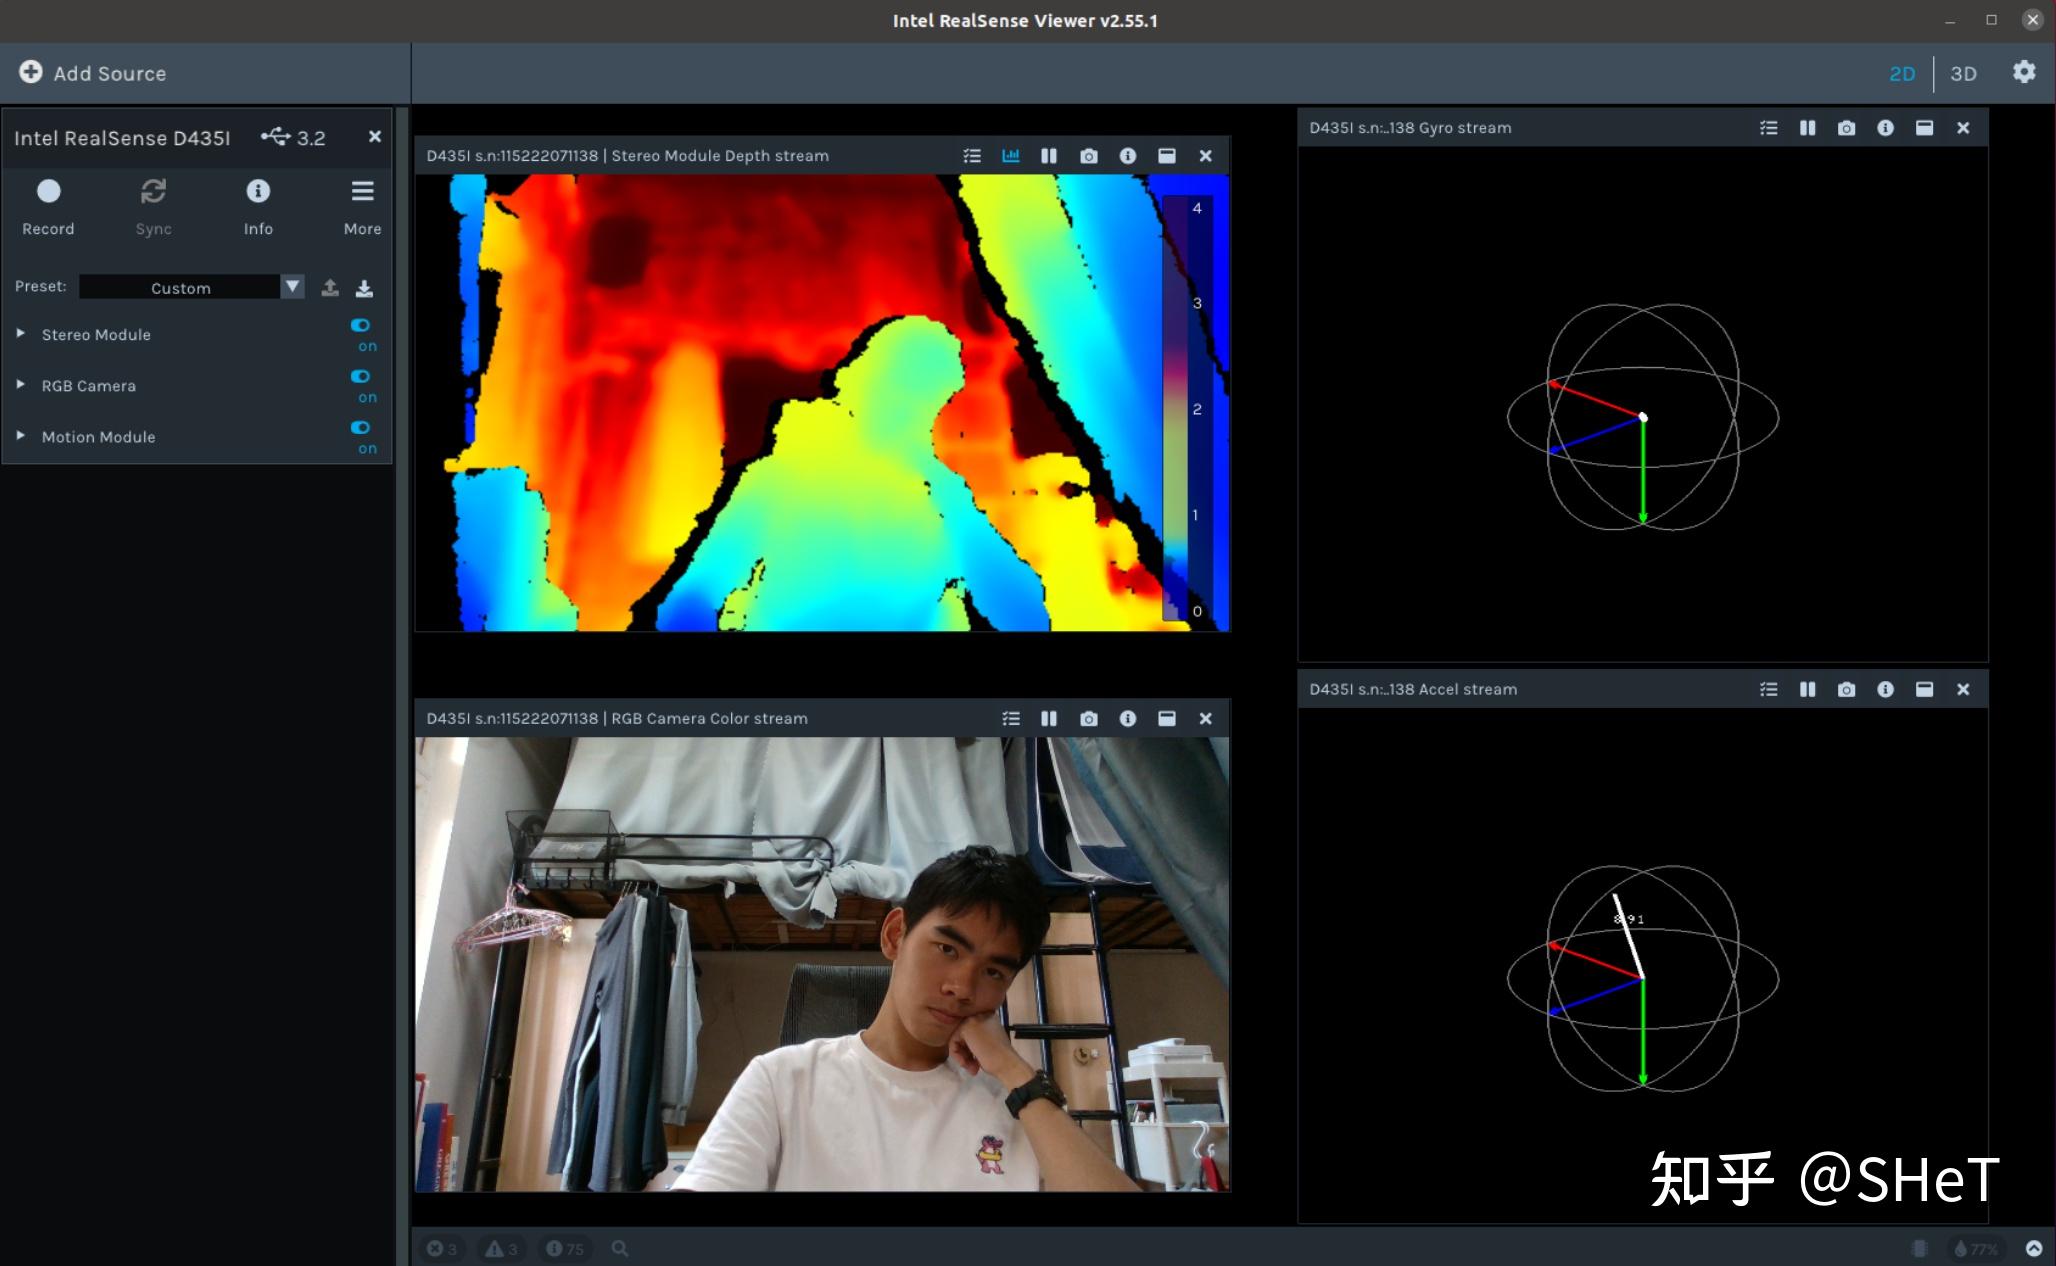Maximize the Accel stream window

[x=1924, y=690]
